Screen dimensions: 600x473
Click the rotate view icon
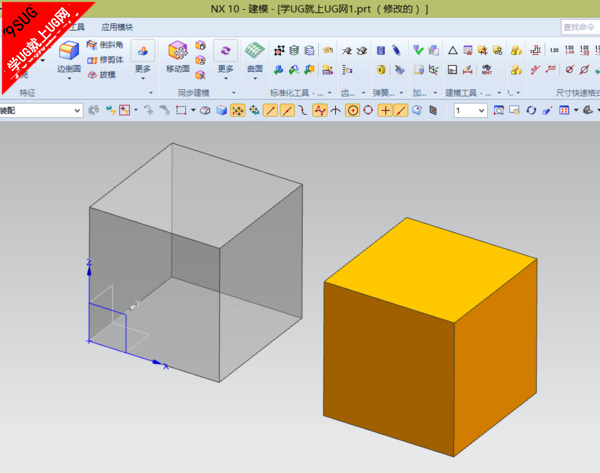pyautogui.click(x=531, y=111)
